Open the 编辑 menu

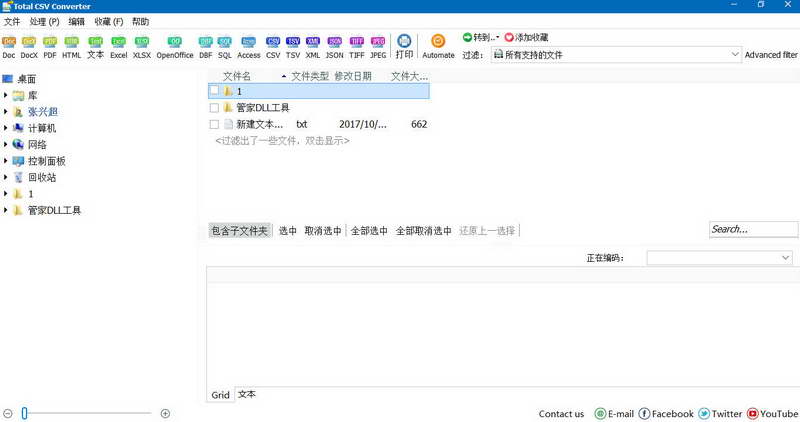coord(77,21)
